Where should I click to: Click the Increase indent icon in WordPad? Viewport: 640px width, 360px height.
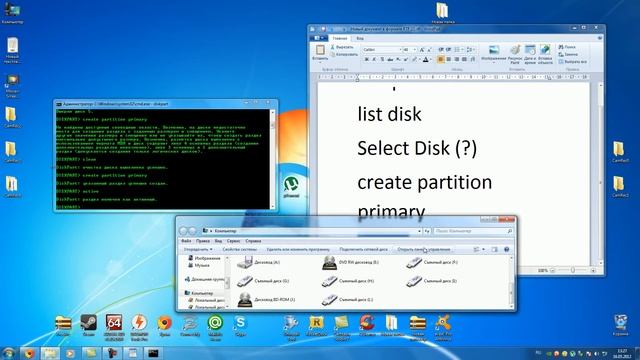449,50
